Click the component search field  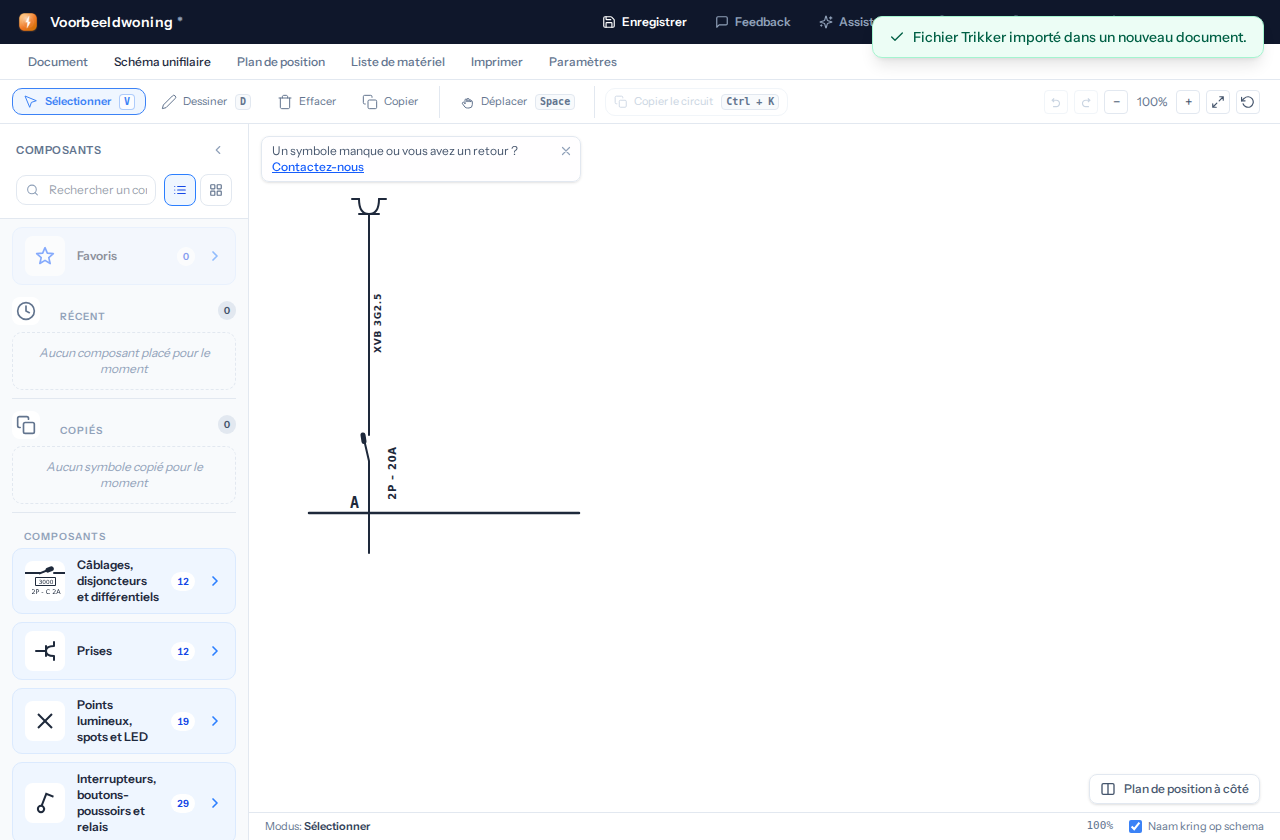(x=86, y=190)
